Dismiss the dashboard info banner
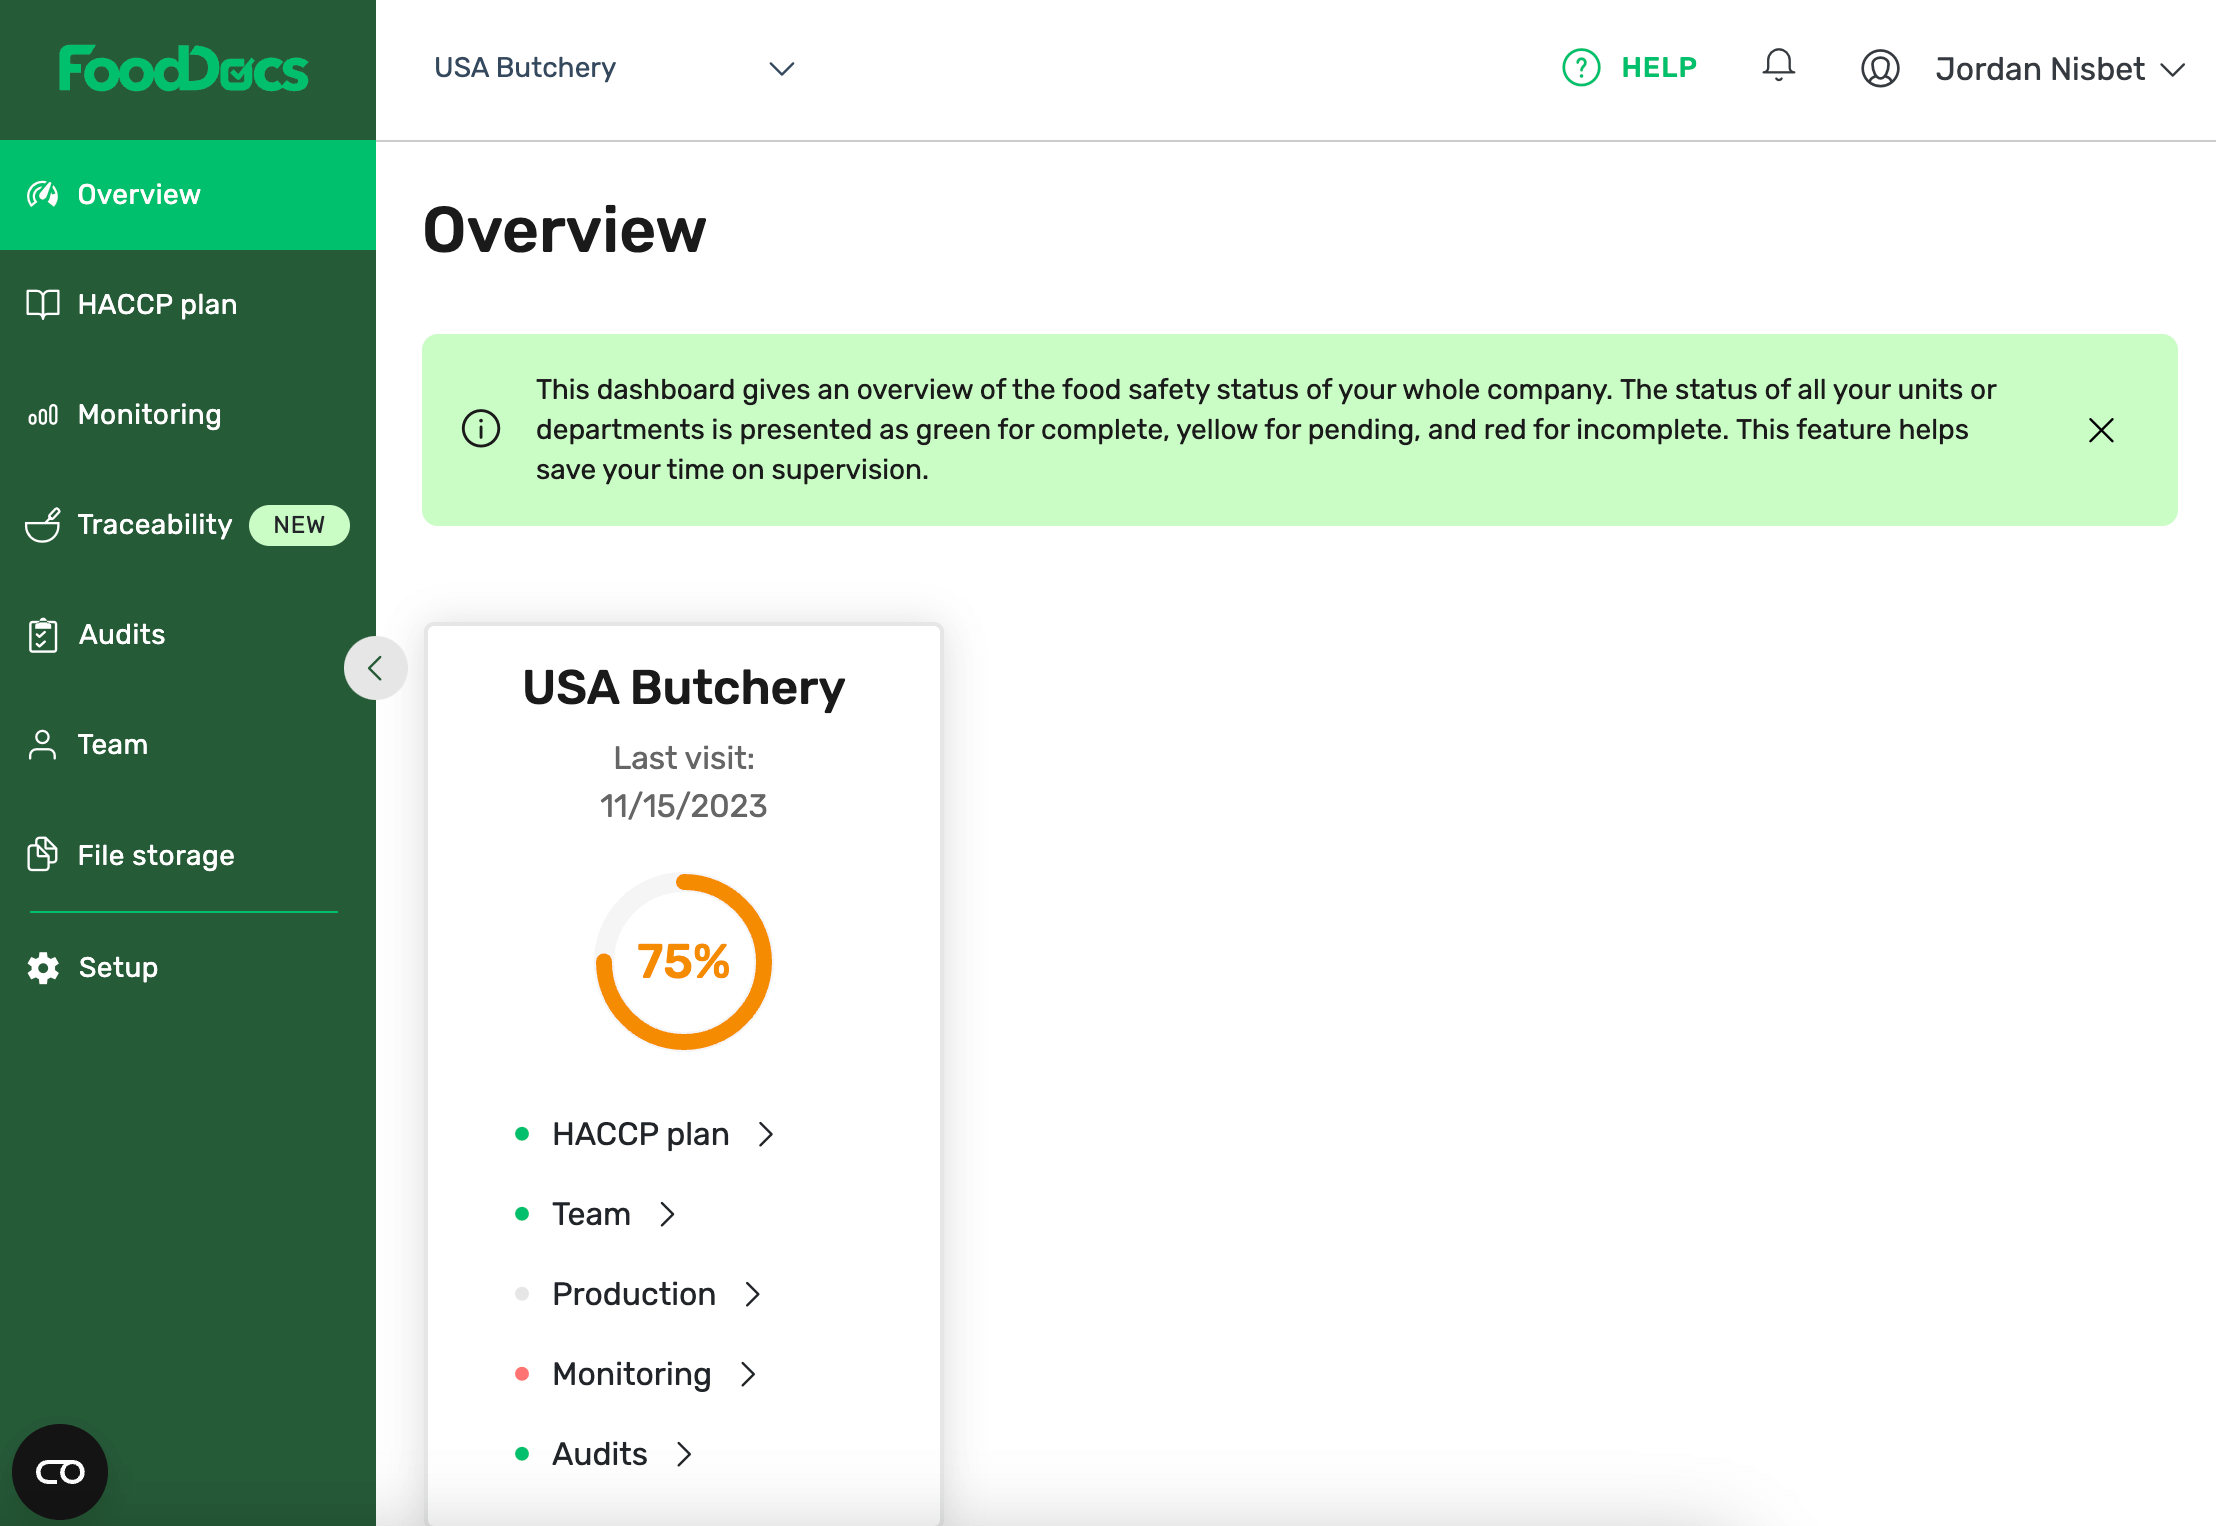2216x1526 pixels. pyautogui.click(x=2101, y=430)
